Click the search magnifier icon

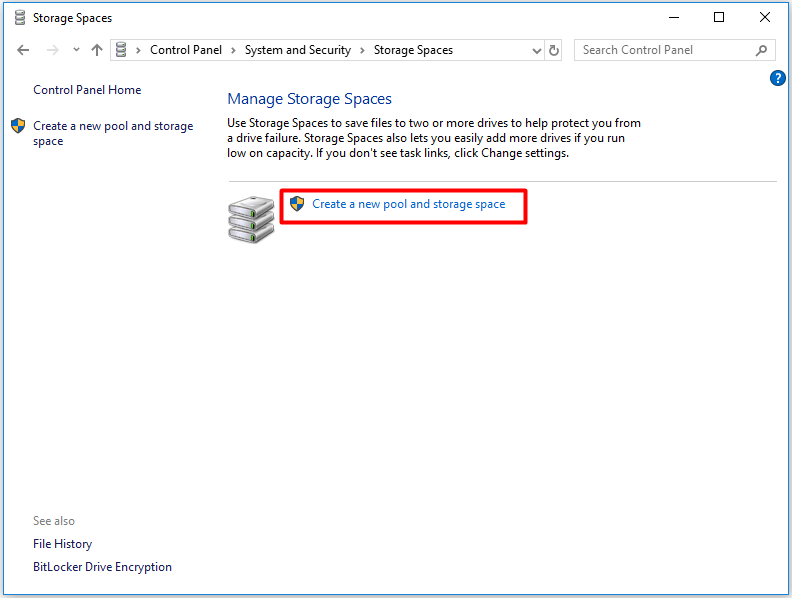[762, 50]
